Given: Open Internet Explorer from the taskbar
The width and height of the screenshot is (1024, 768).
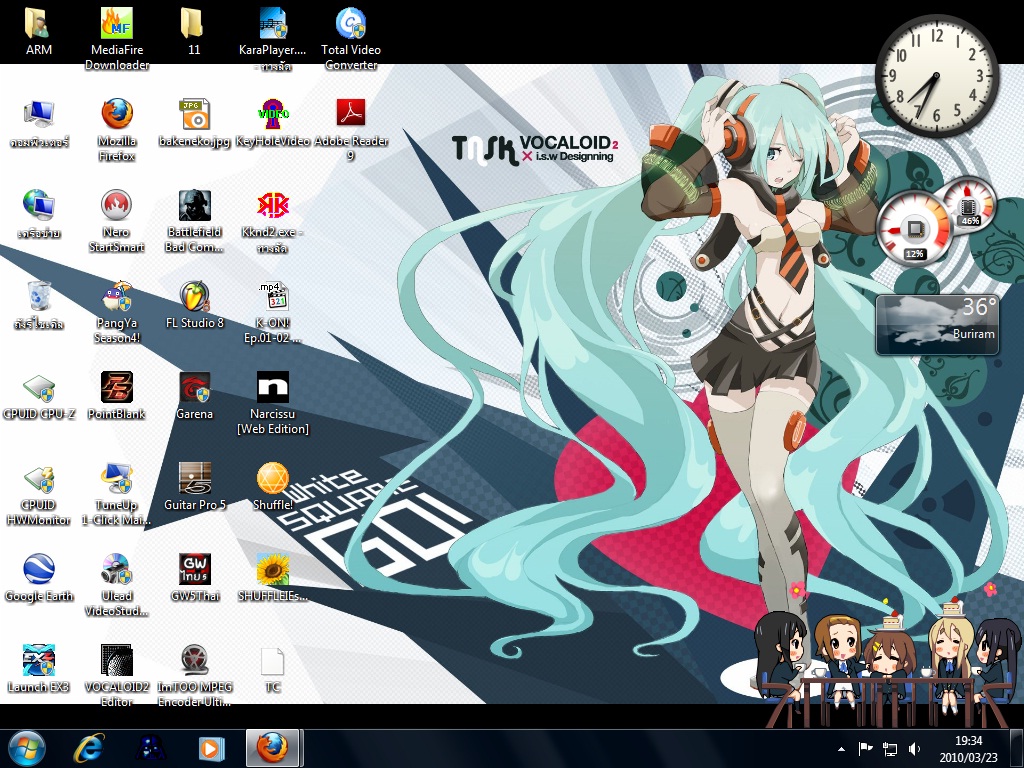Looking at the screenshot, I should pyautogui.click(x=89, y=748).
